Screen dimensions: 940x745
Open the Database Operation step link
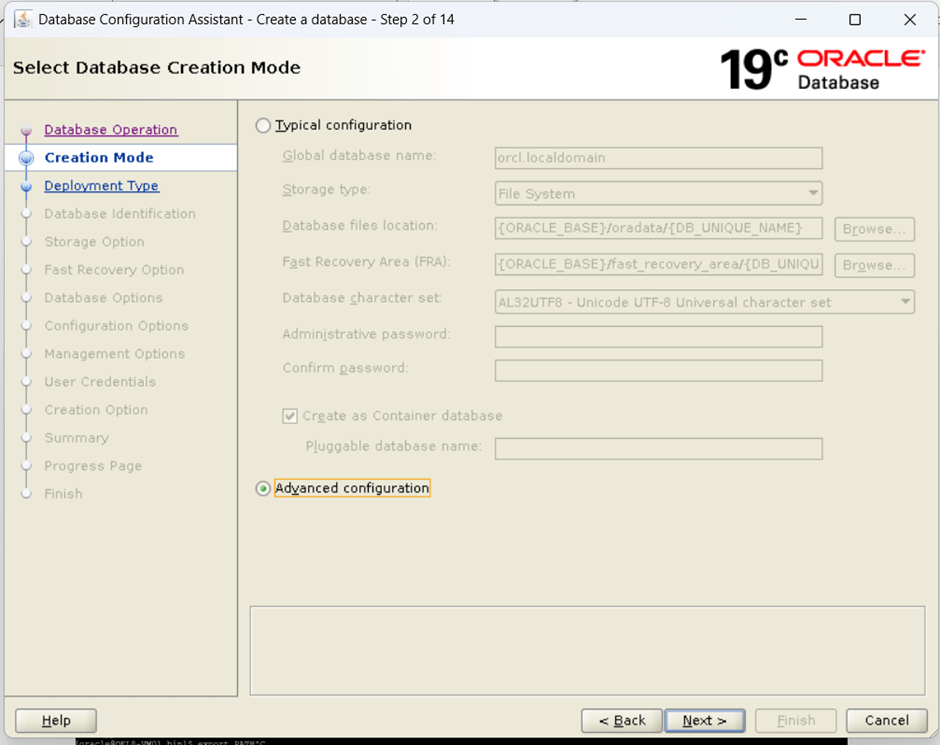pos(111,130)
